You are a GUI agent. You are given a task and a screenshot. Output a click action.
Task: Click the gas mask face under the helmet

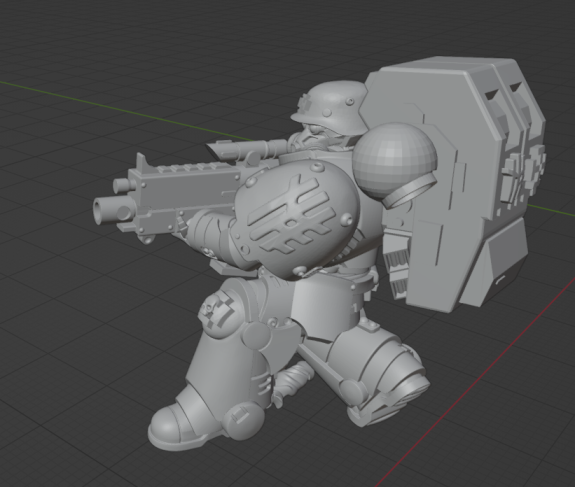pyautogui.click(x=317, y=138)
